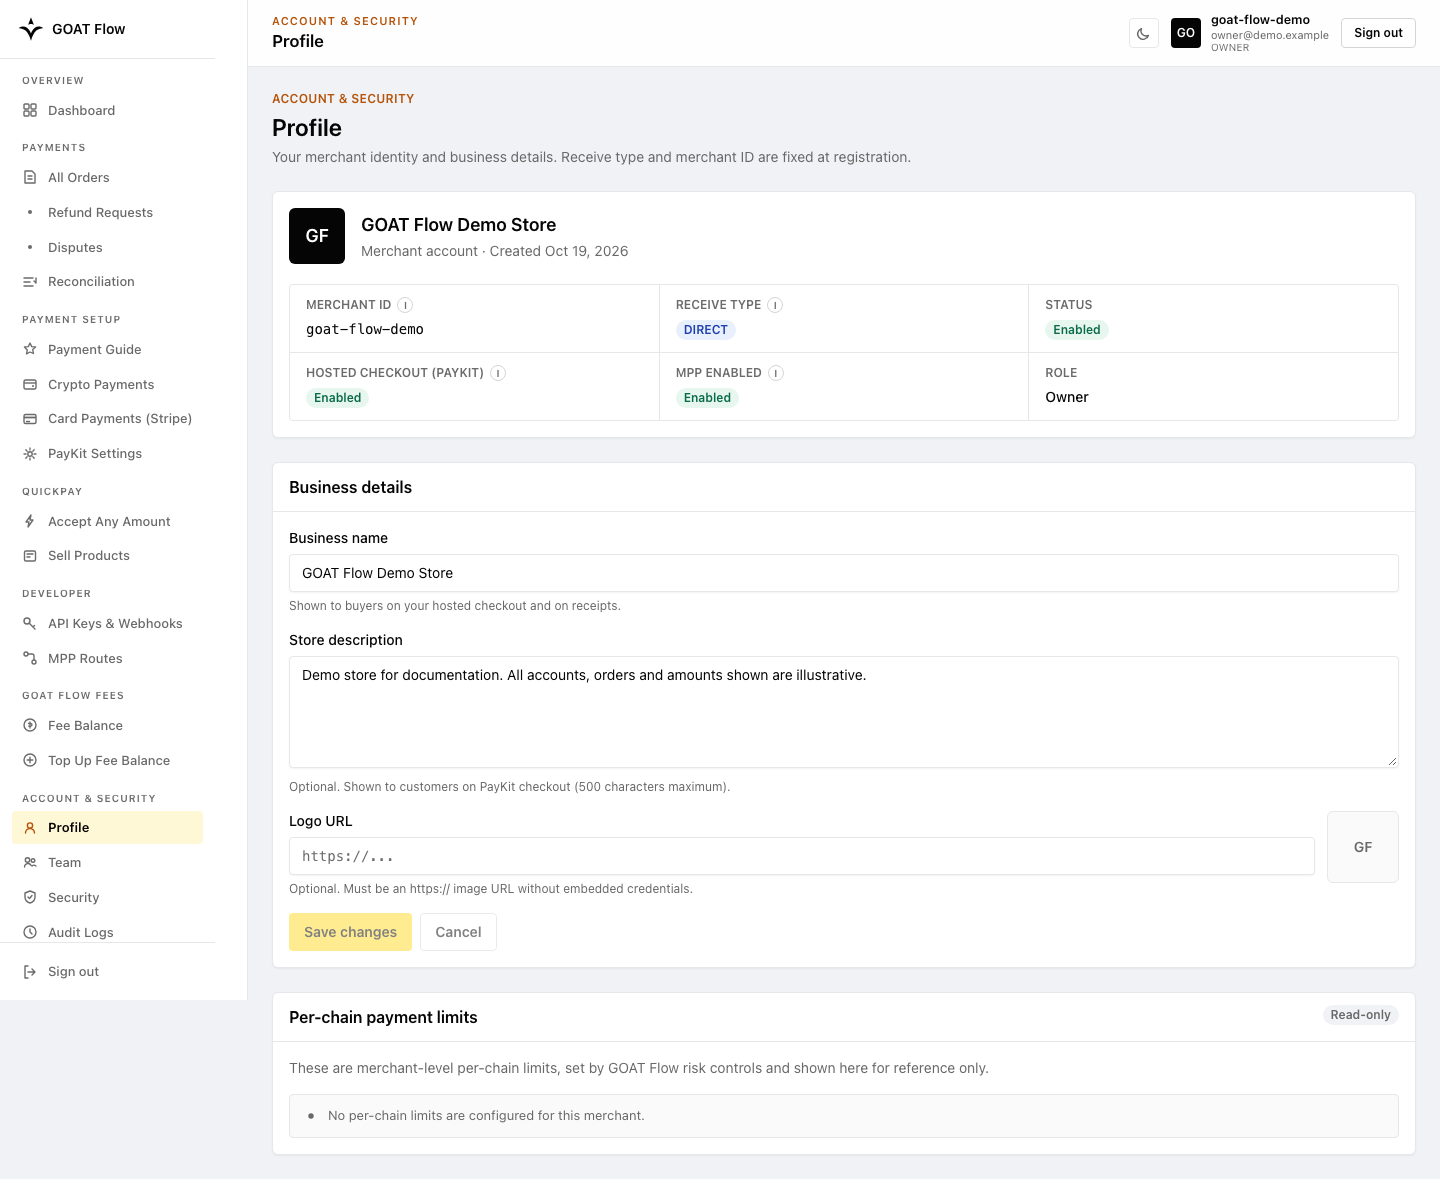Sign out from the sidebar footer
Screen dimensions: 1440x1179
click(x=108, y=972)
